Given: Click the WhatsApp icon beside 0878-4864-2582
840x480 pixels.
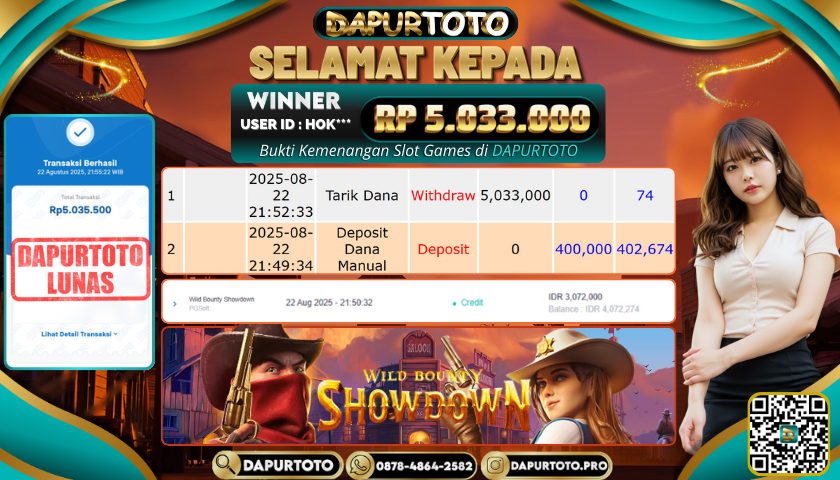Looking at the screenshot, I should click(x=360, y=466).
